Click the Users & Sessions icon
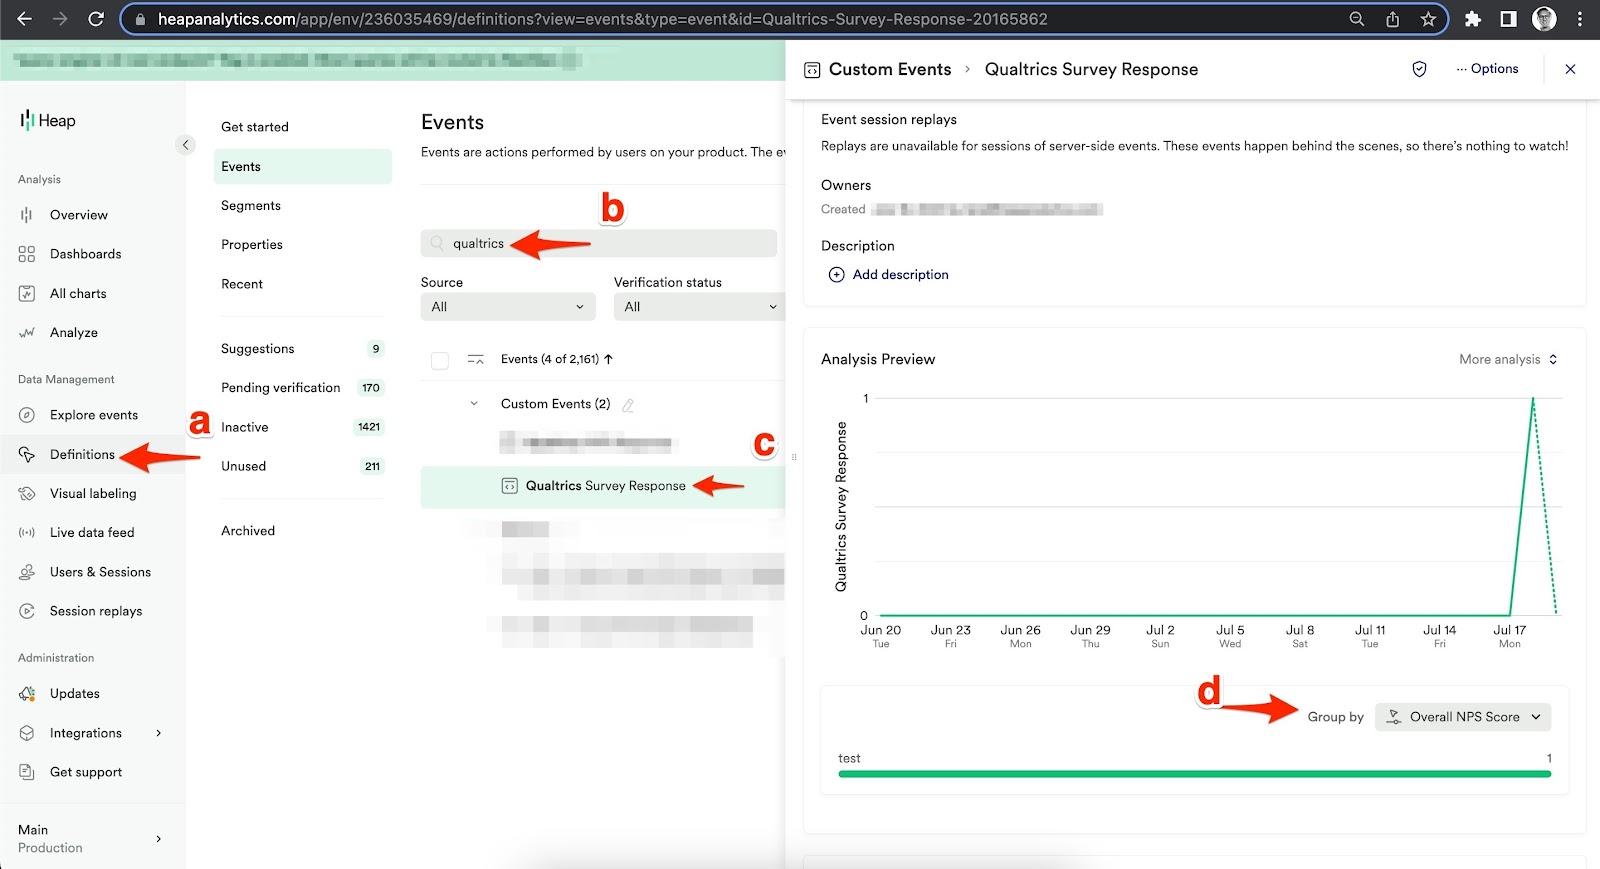The height and width of the screenshot is (869, 1600). [27, 572]
